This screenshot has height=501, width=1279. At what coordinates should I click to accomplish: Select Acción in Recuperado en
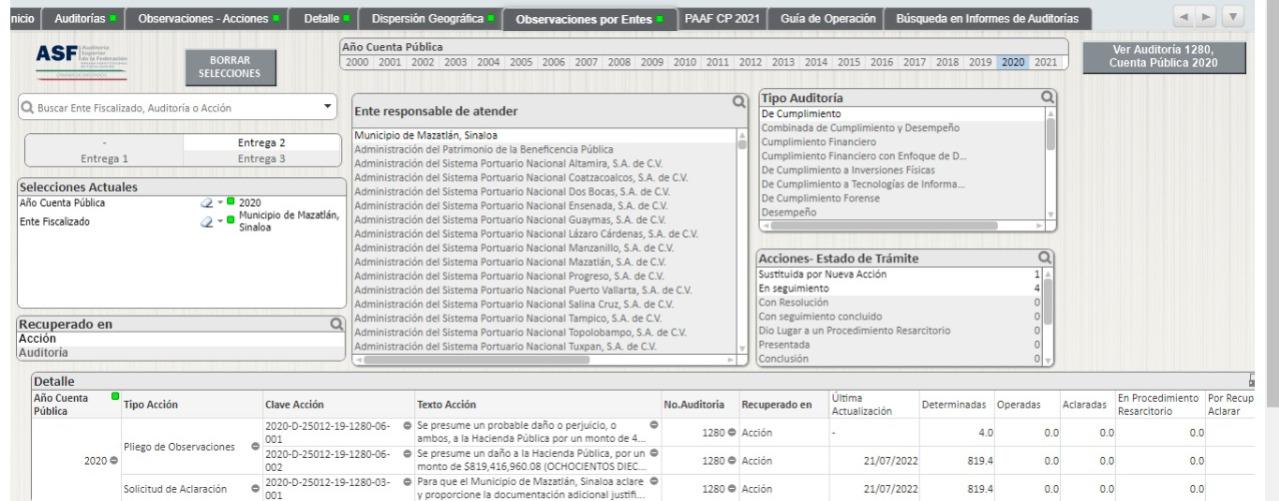click(x=180, y=338)
